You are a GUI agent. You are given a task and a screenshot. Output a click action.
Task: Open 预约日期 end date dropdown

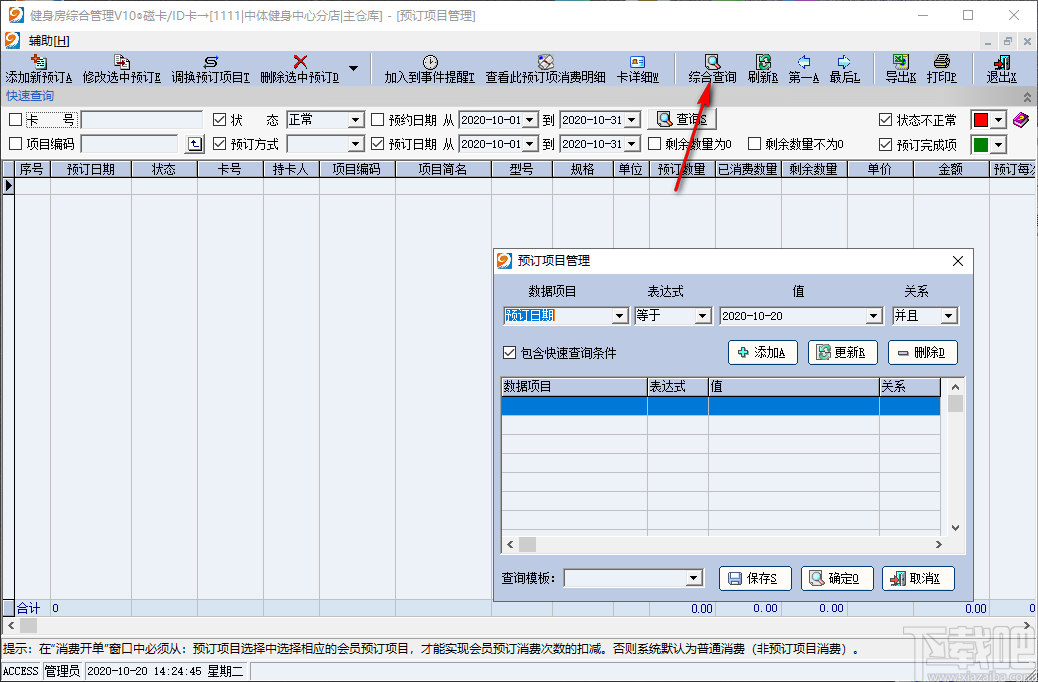(632, 120)
